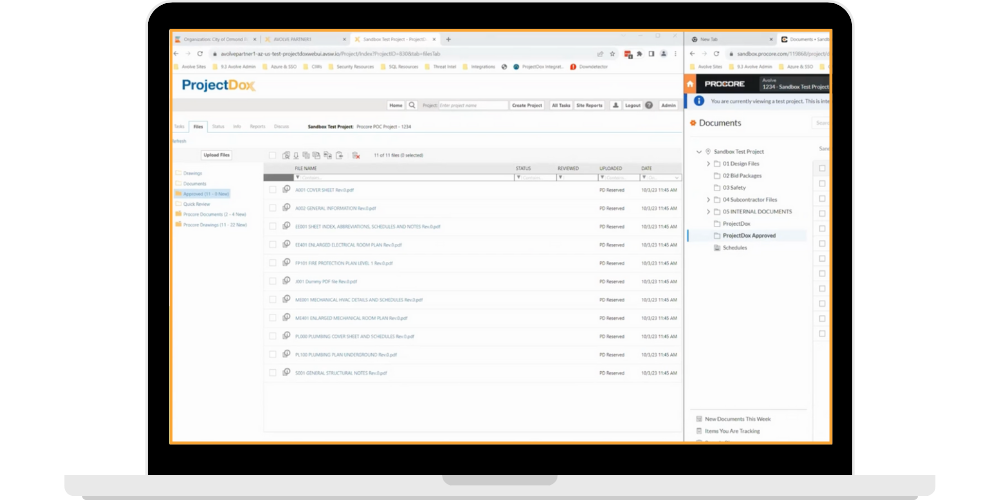
Task: Check the box for A001 COVER SHEET Rev.0.pdf
Action: coord(272,189)
